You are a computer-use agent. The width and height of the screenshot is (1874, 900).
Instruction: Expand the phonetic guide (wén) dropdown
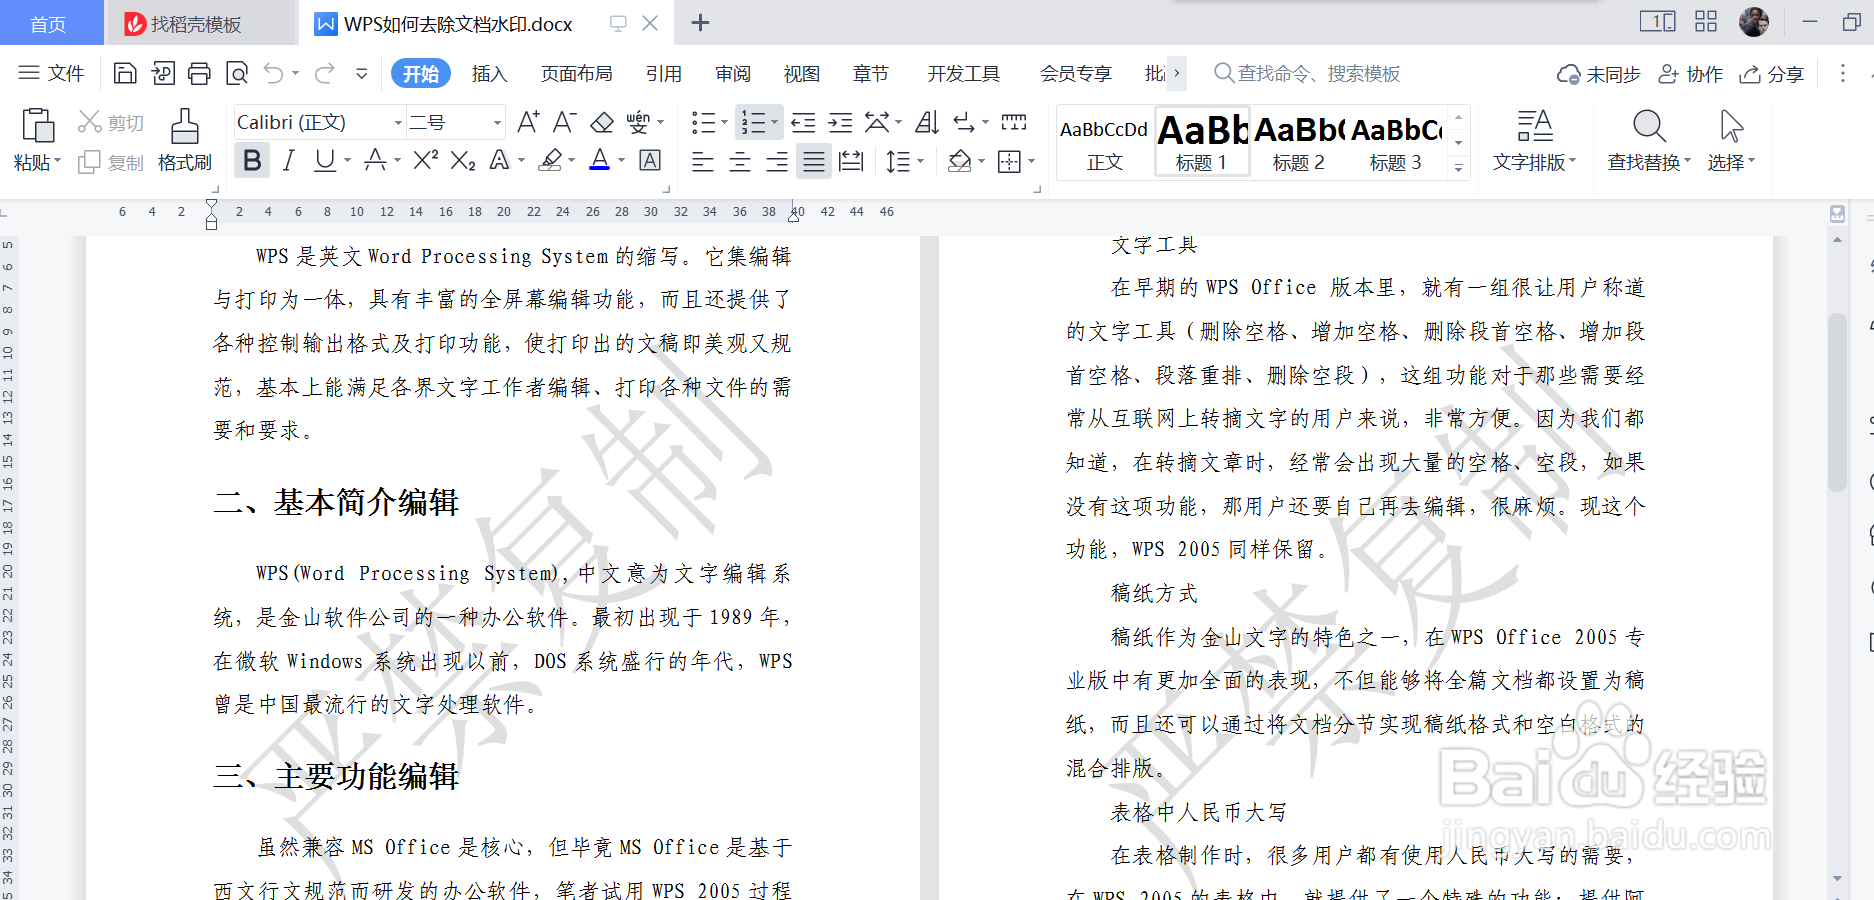(661, 122)
